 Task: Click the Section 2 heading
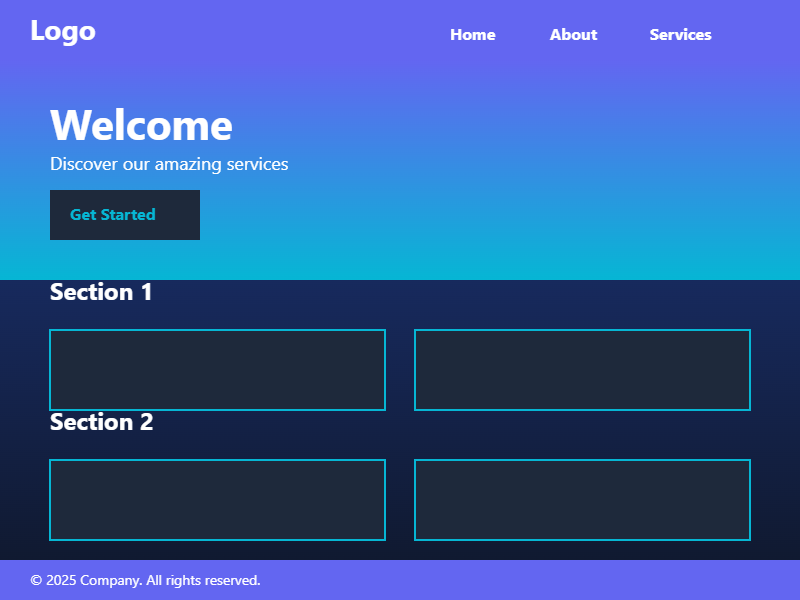tap(101, 422)
